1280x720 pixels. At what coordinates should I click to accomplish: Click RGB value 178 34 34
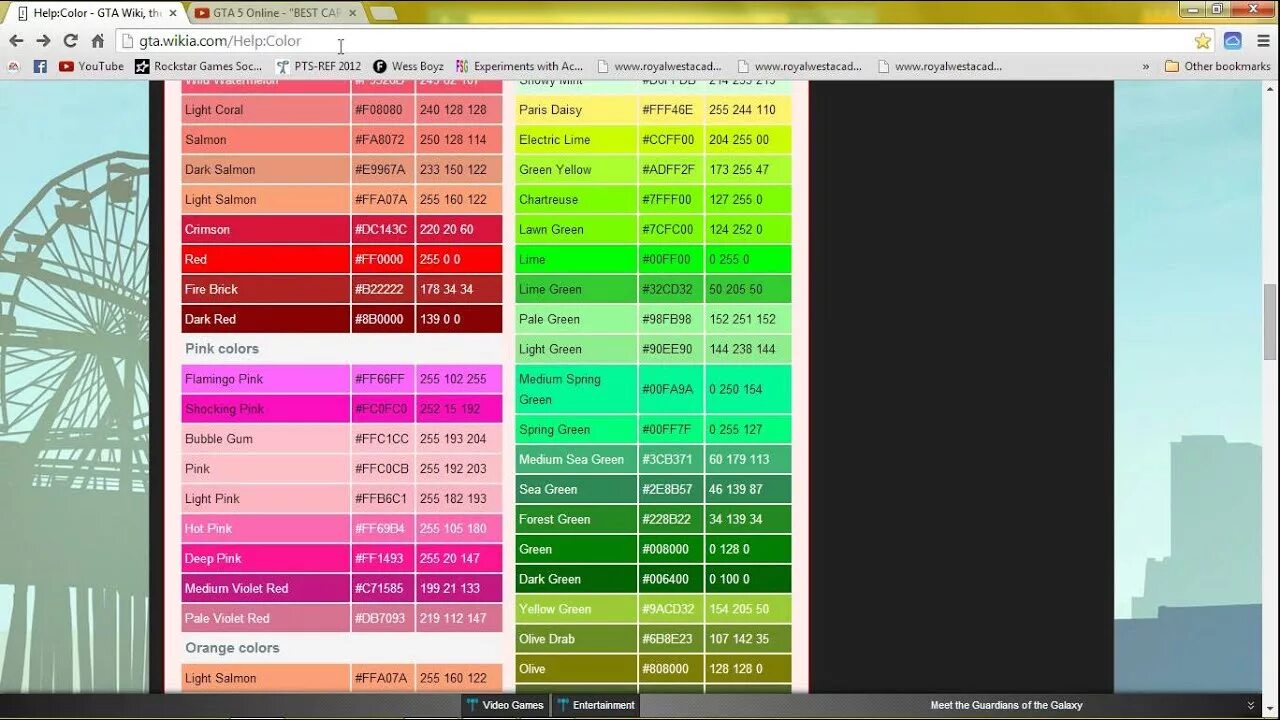[x=446, y=290]
